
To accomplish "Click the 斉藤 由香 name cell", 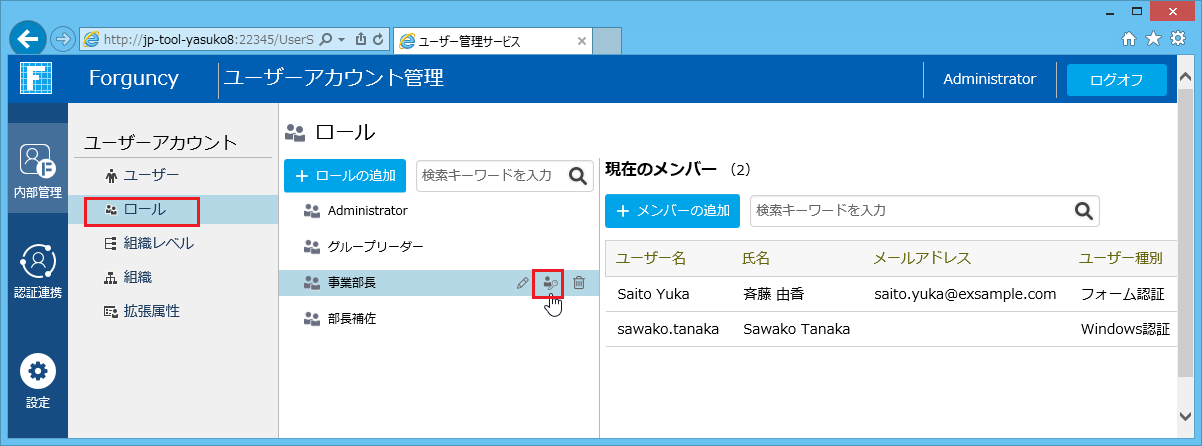I will click(774, 294).
